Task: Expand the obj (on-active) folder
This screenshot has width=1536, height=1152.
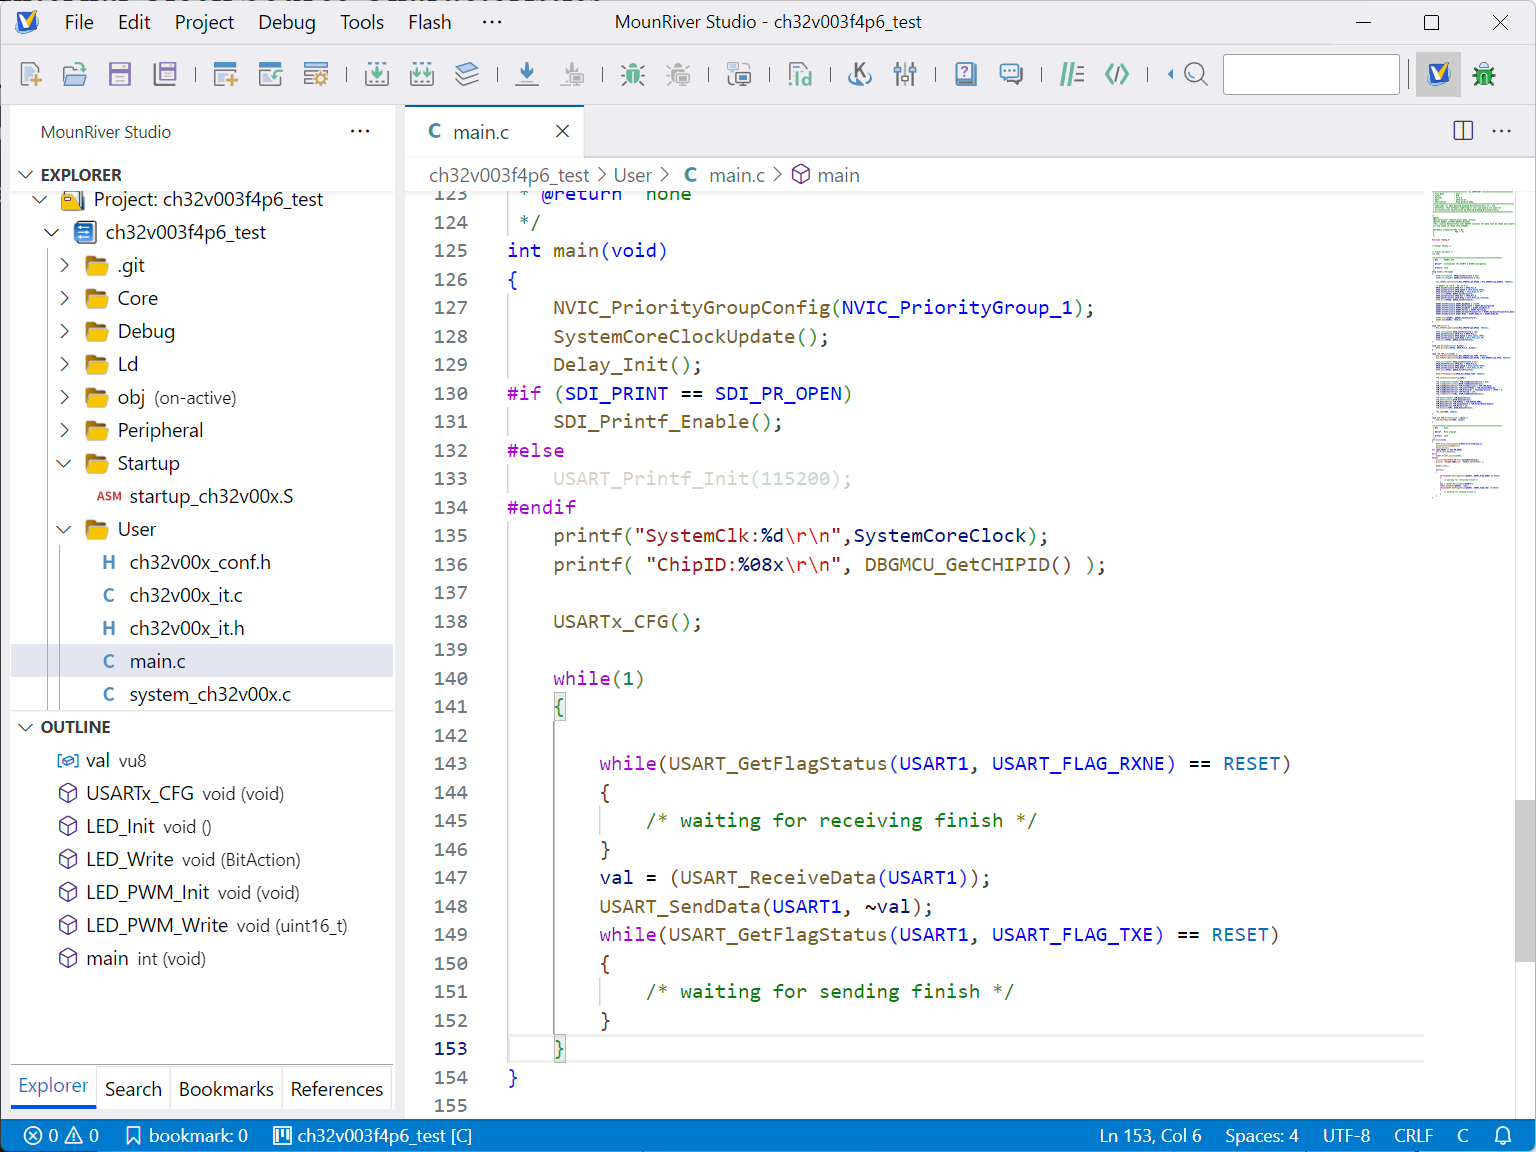Action: click(64, 397)
